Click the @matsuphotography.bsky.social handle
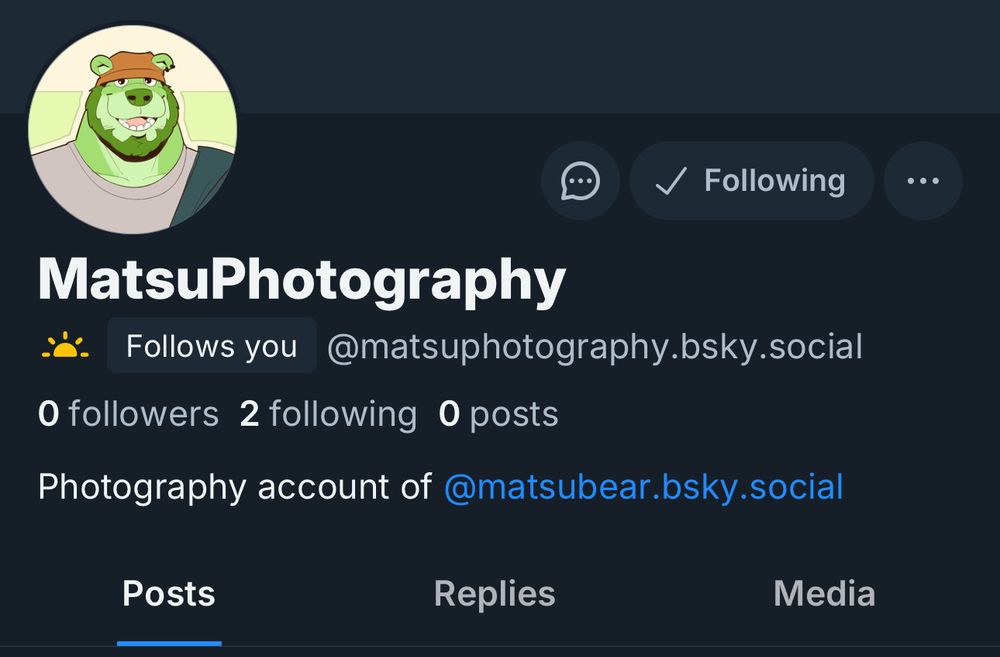 [592, 346]
